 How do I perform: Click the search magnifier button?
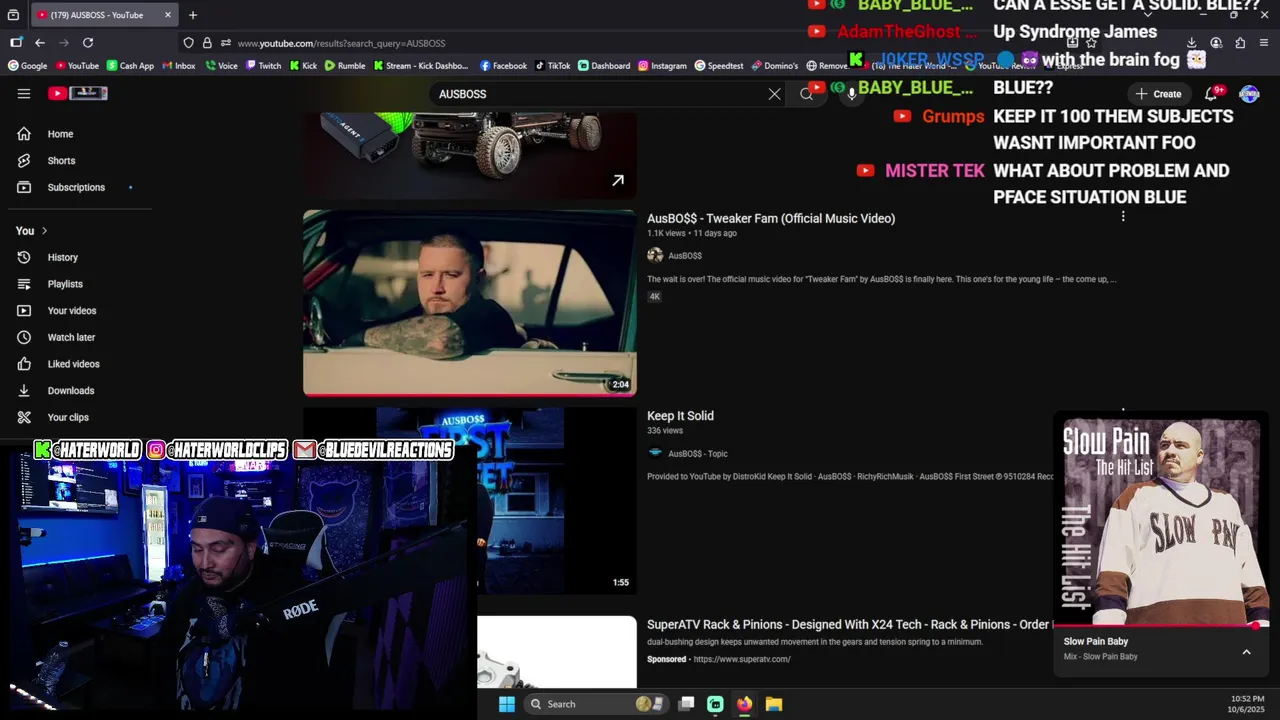point(806,94)
